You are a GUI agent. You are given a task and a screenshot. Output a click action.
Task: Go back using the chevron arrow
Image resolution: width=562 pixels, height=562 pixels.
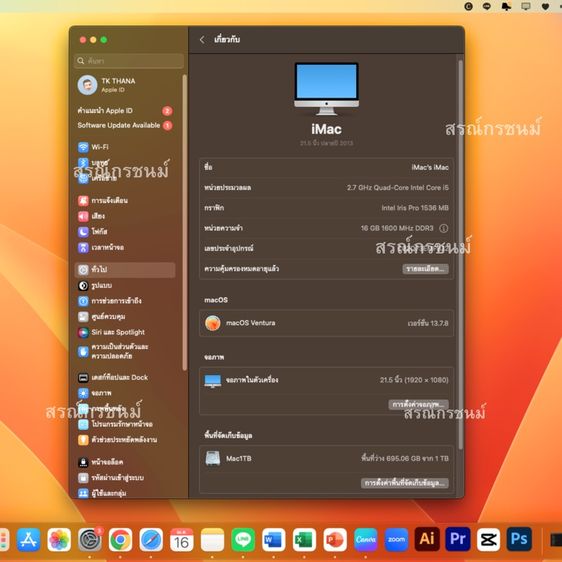pyautogui.click(x=202, y=40)
